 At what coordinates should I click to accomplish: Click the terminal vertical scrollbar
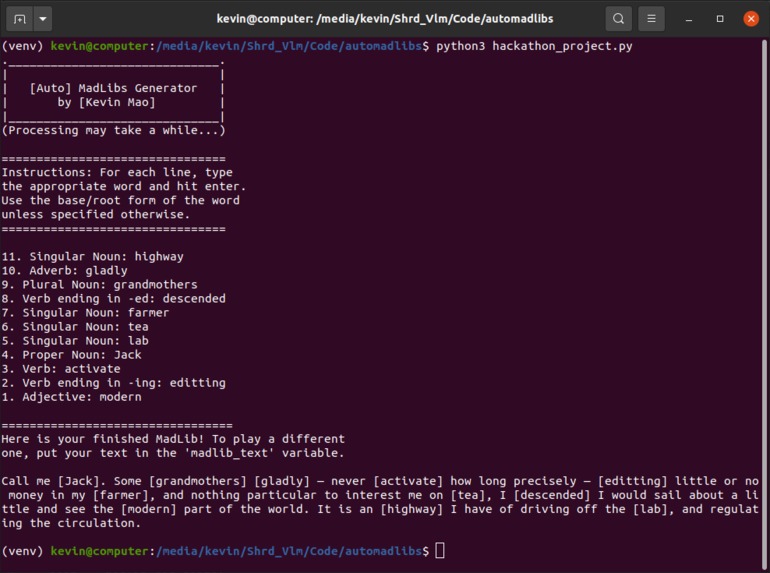(x=764, y=304)
